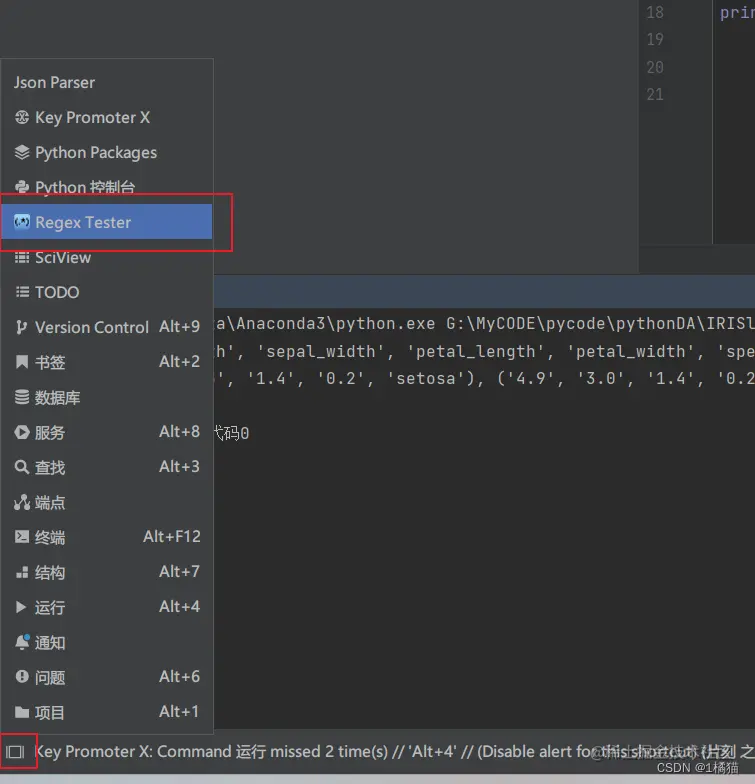The height and width of the screenshot is (784, 755).
Task: Click the 终端 terminal icon
Action: click(22, 537)
